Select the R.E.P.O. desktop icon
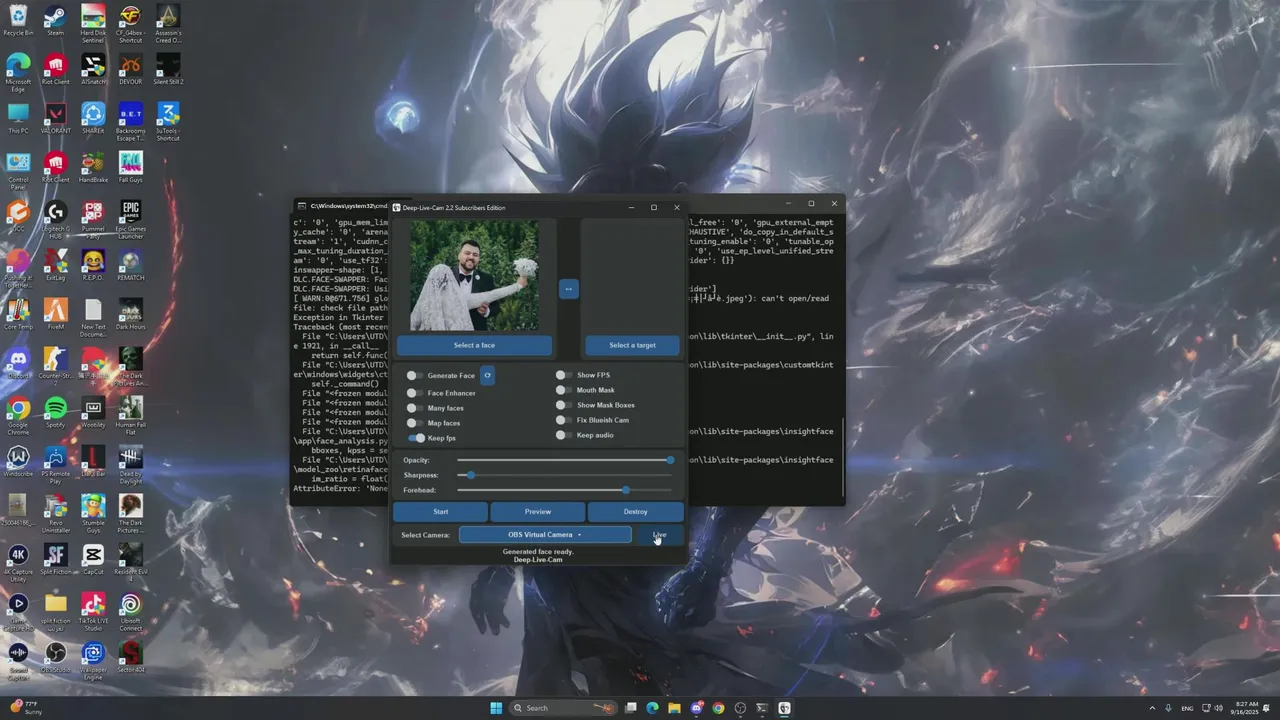The image size is (1280, 720). 93,265
